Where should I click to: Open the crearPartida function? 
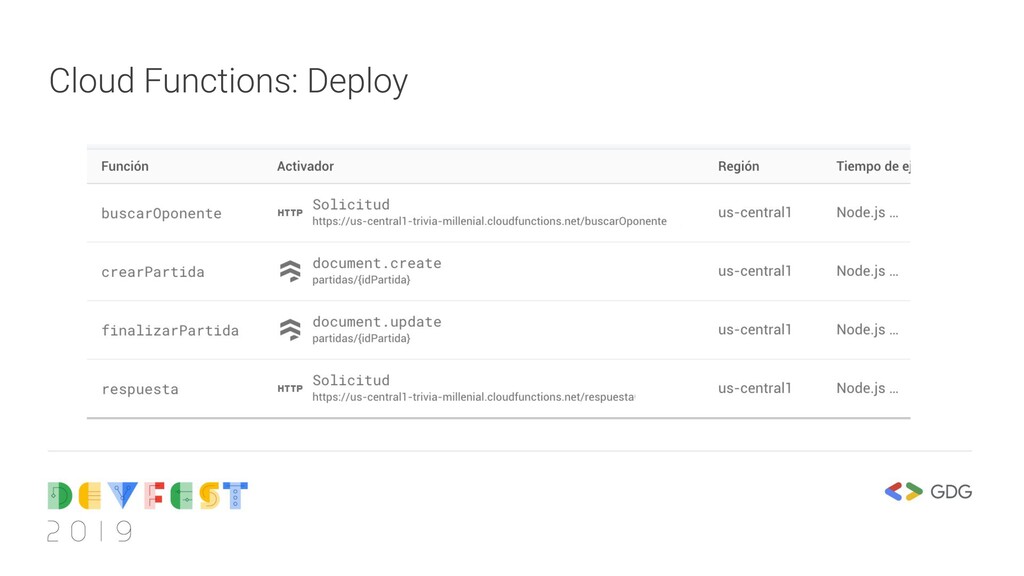click(x=152, y=272)
